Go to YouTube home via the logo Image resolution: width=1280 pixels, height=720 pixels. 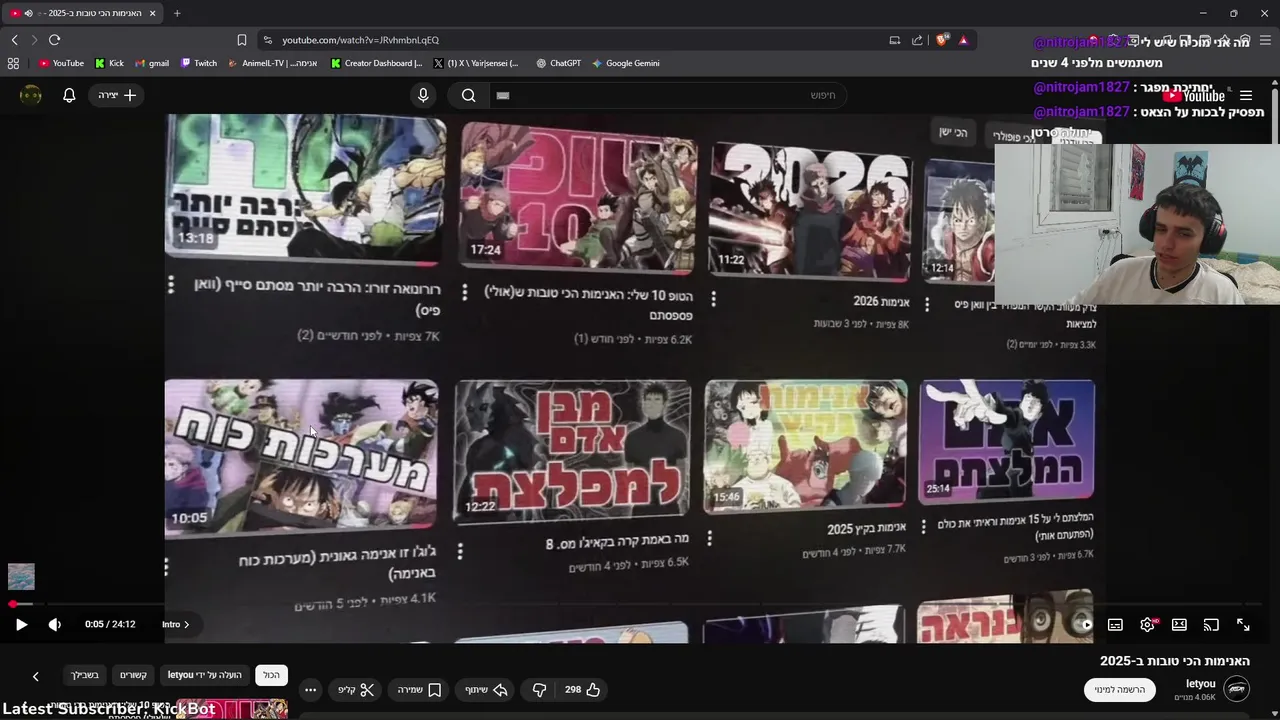[x=1194, y=96]
